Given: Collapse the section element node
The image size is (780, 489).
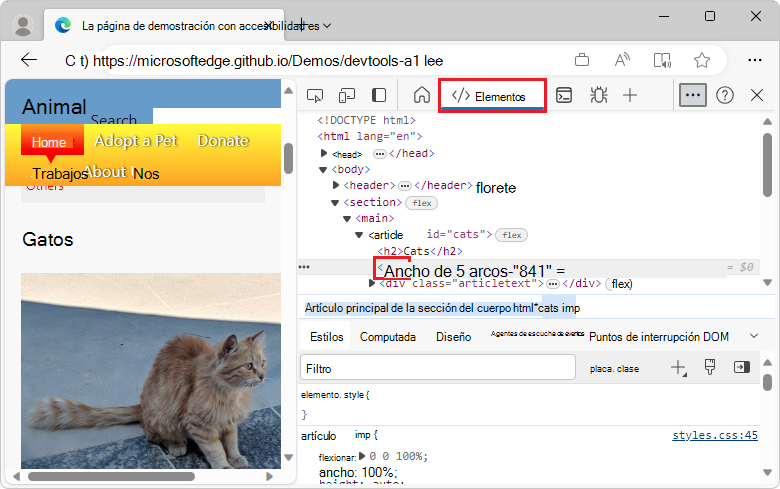Looking at the screenshot, I should pyautogui.click(x=335, y=202).
